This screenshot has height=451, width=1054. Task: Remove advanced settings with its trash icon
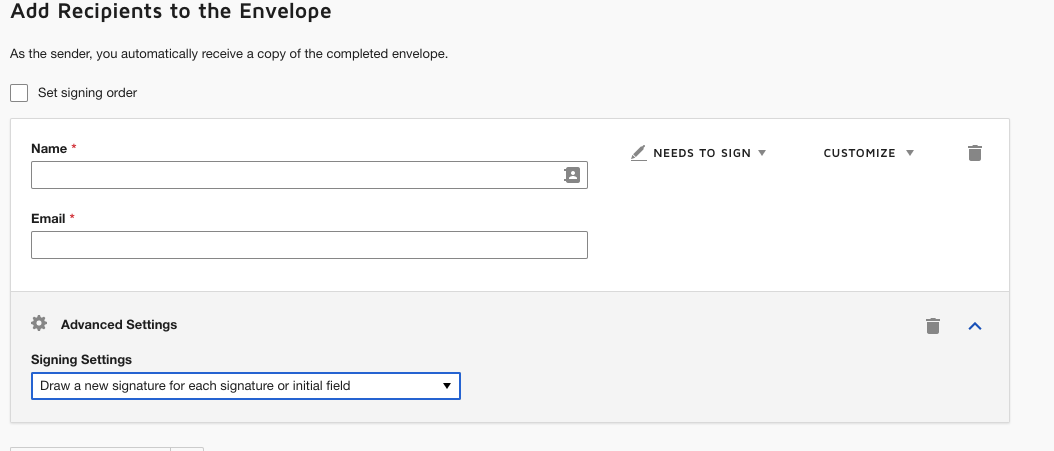click(x=932, y=326)
